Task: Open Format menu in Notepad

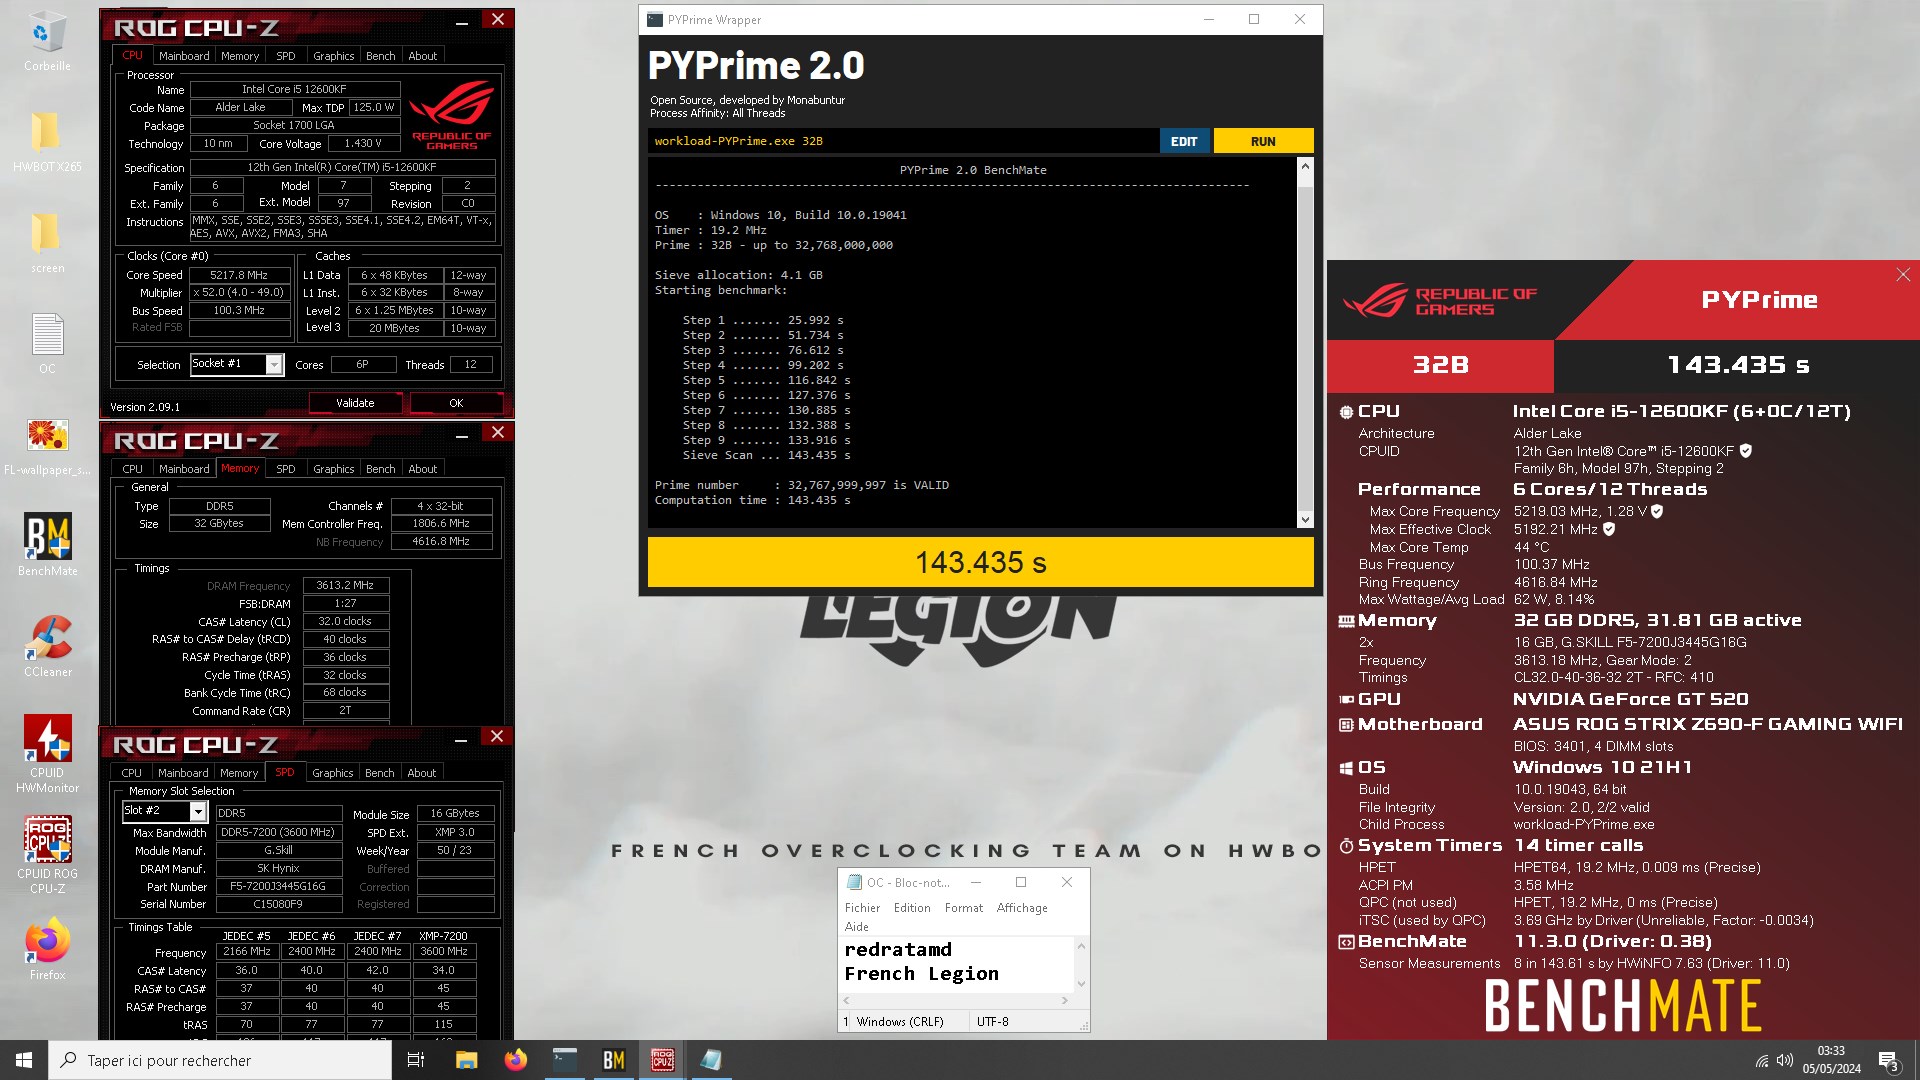Action: (x=964, y=908)
